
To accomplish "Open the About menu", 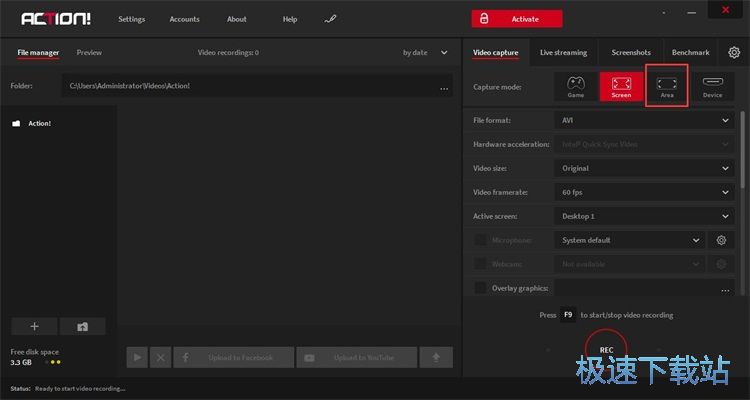I will point(236,19).
